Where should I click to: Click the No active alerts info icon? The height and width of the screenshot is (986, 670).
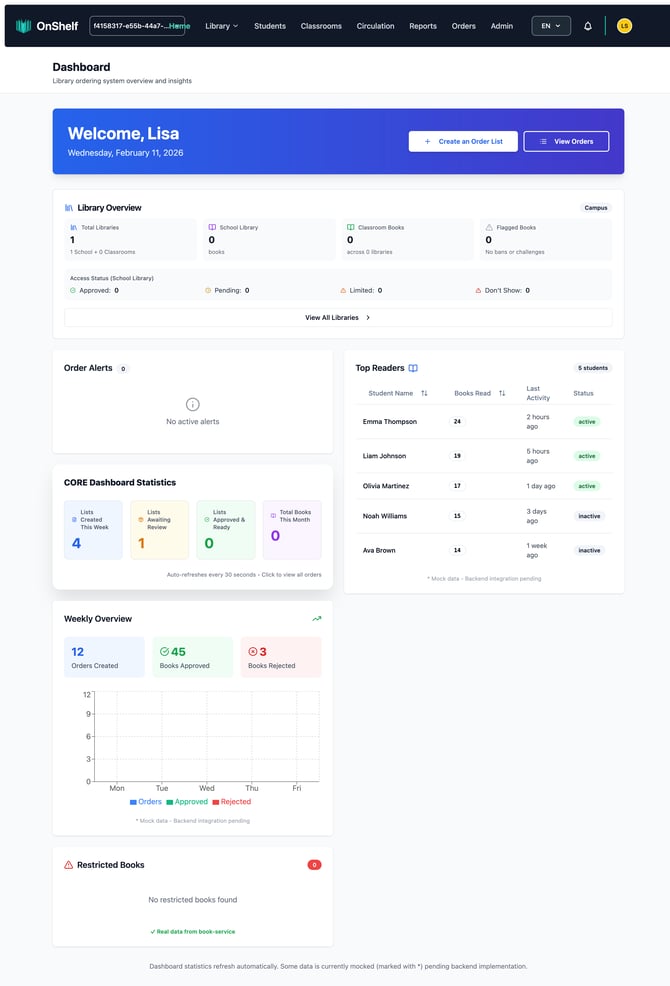(x=193, y=404)
